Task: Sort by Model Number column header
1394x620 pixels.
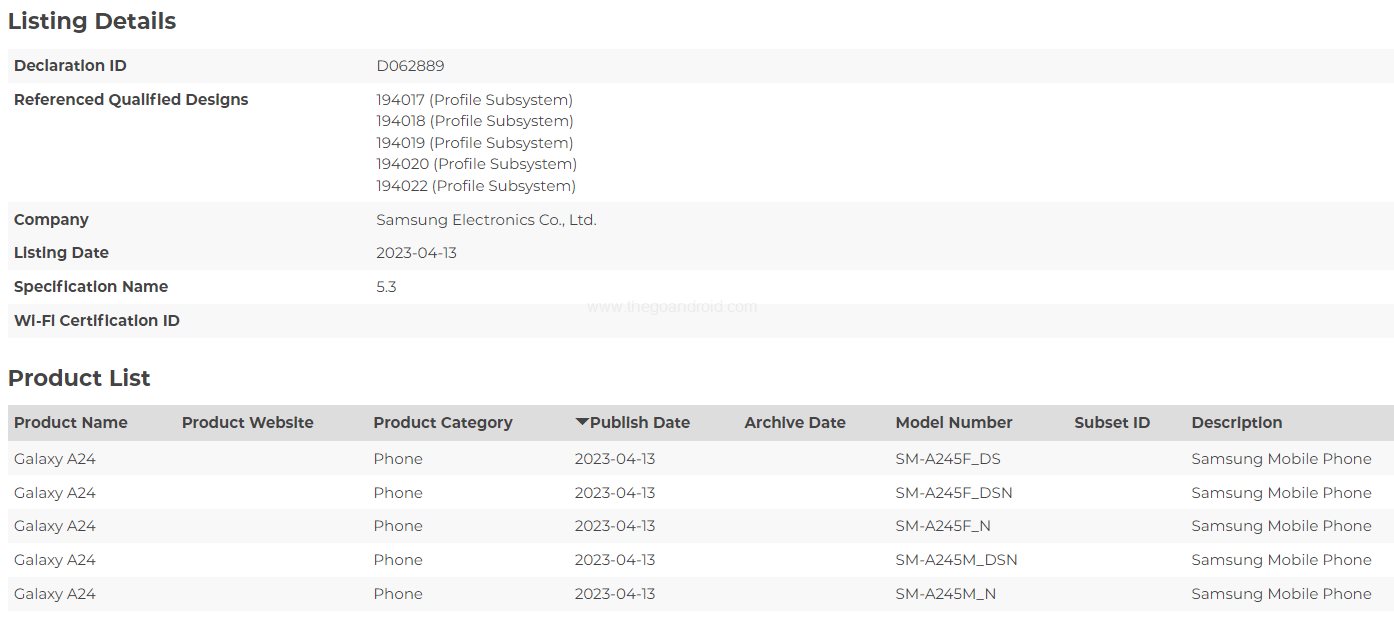Action: pos(953,423)
